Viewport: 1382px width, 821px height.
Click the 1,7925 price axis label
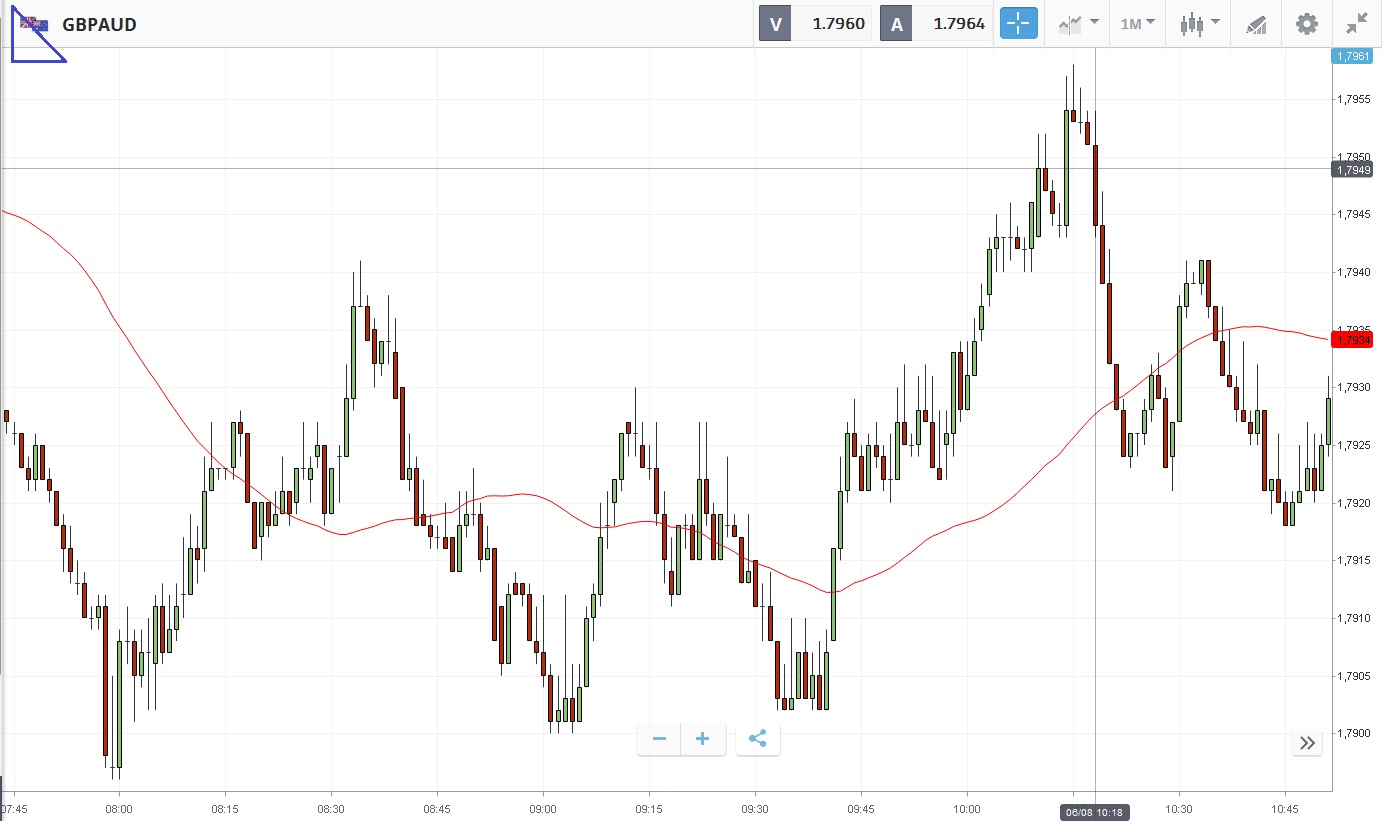[1353, 445]
